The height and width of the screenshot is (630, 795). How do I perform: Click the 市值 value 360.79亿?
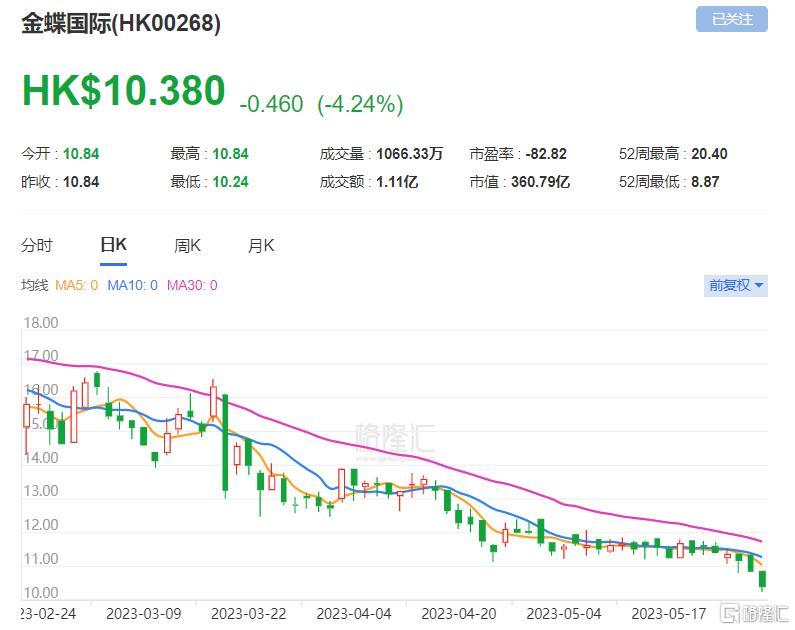click(x=540, y=181)
